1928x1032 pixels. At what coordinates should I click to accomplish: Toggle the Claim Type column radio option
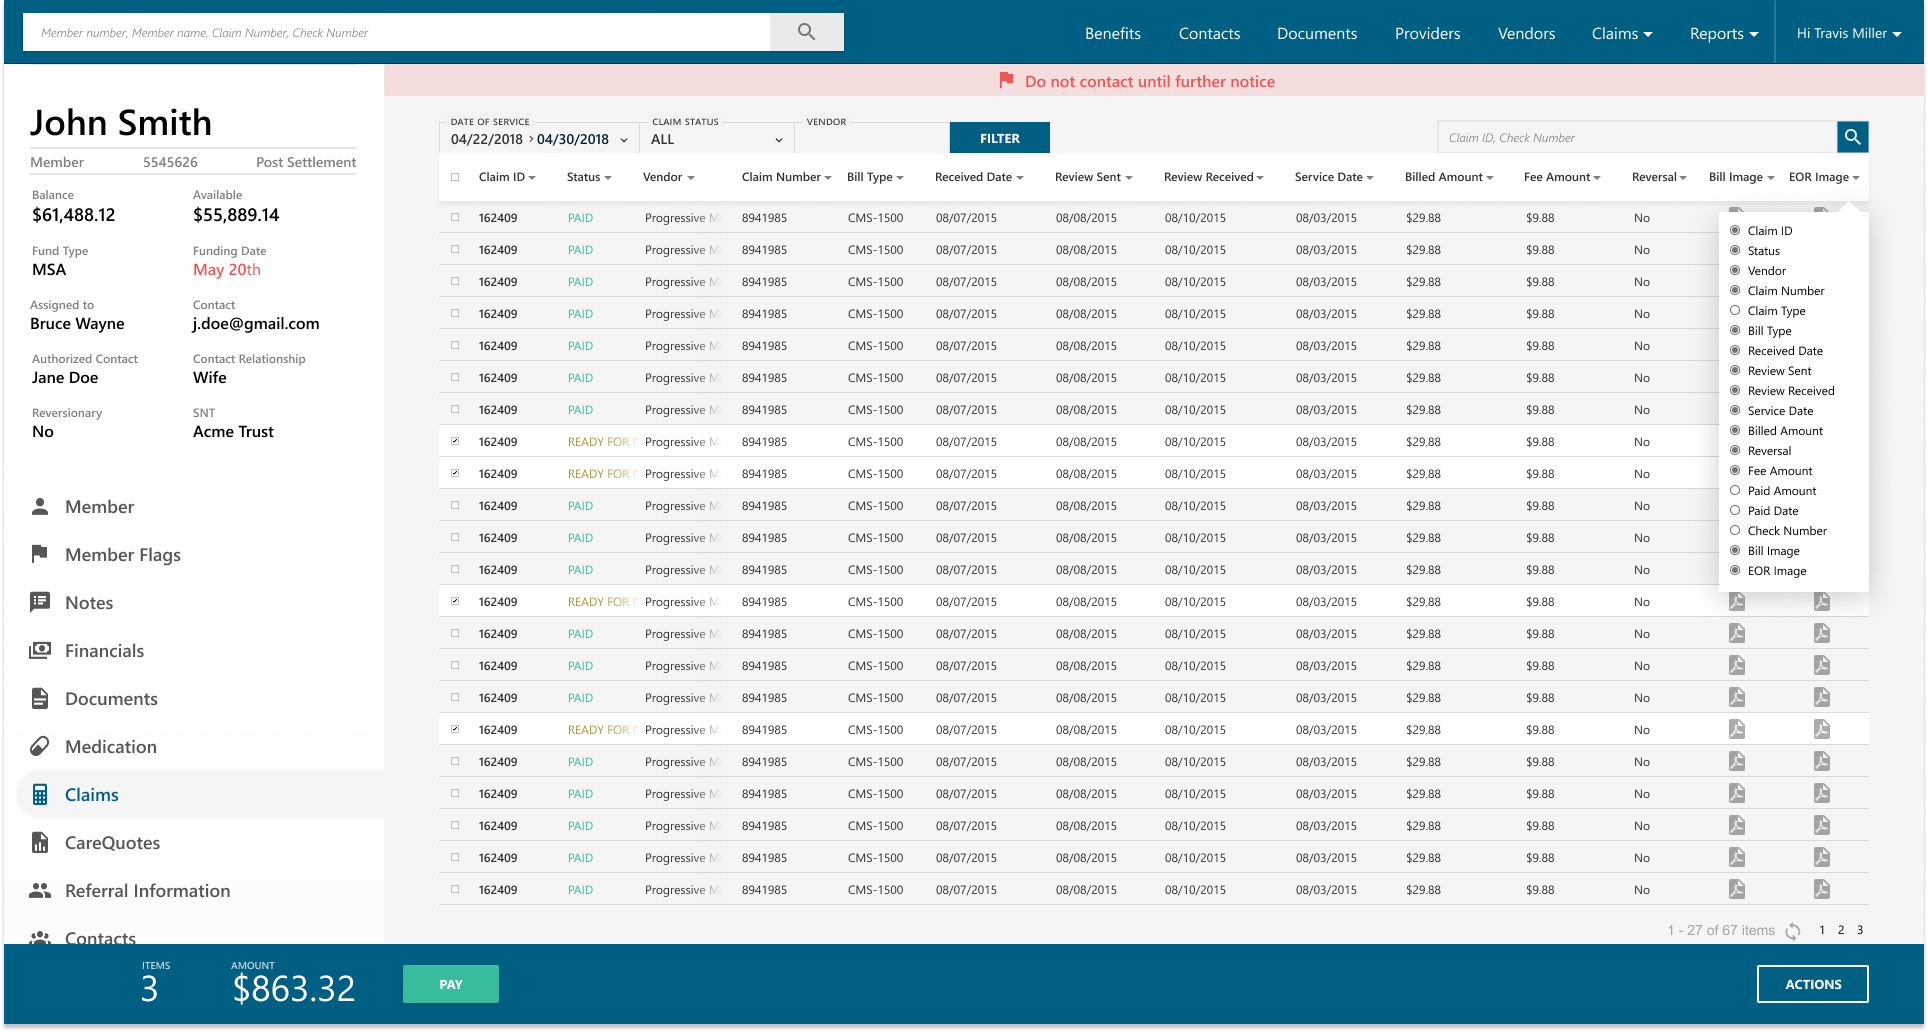1735,310
